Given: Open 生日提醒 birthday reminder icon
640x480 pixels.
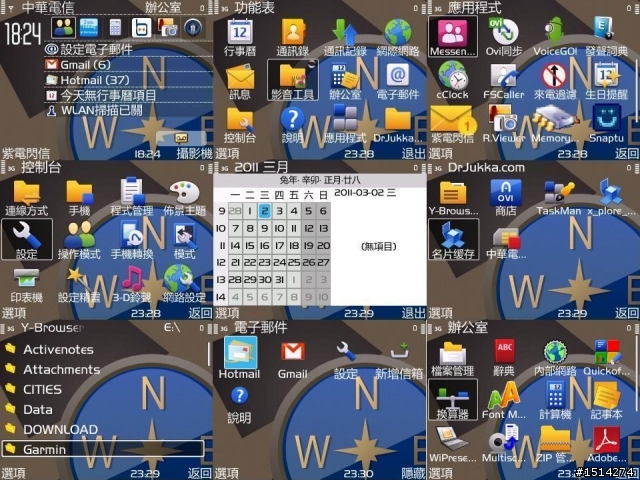Looking at the screenshot, I should (x=606, y=76).
